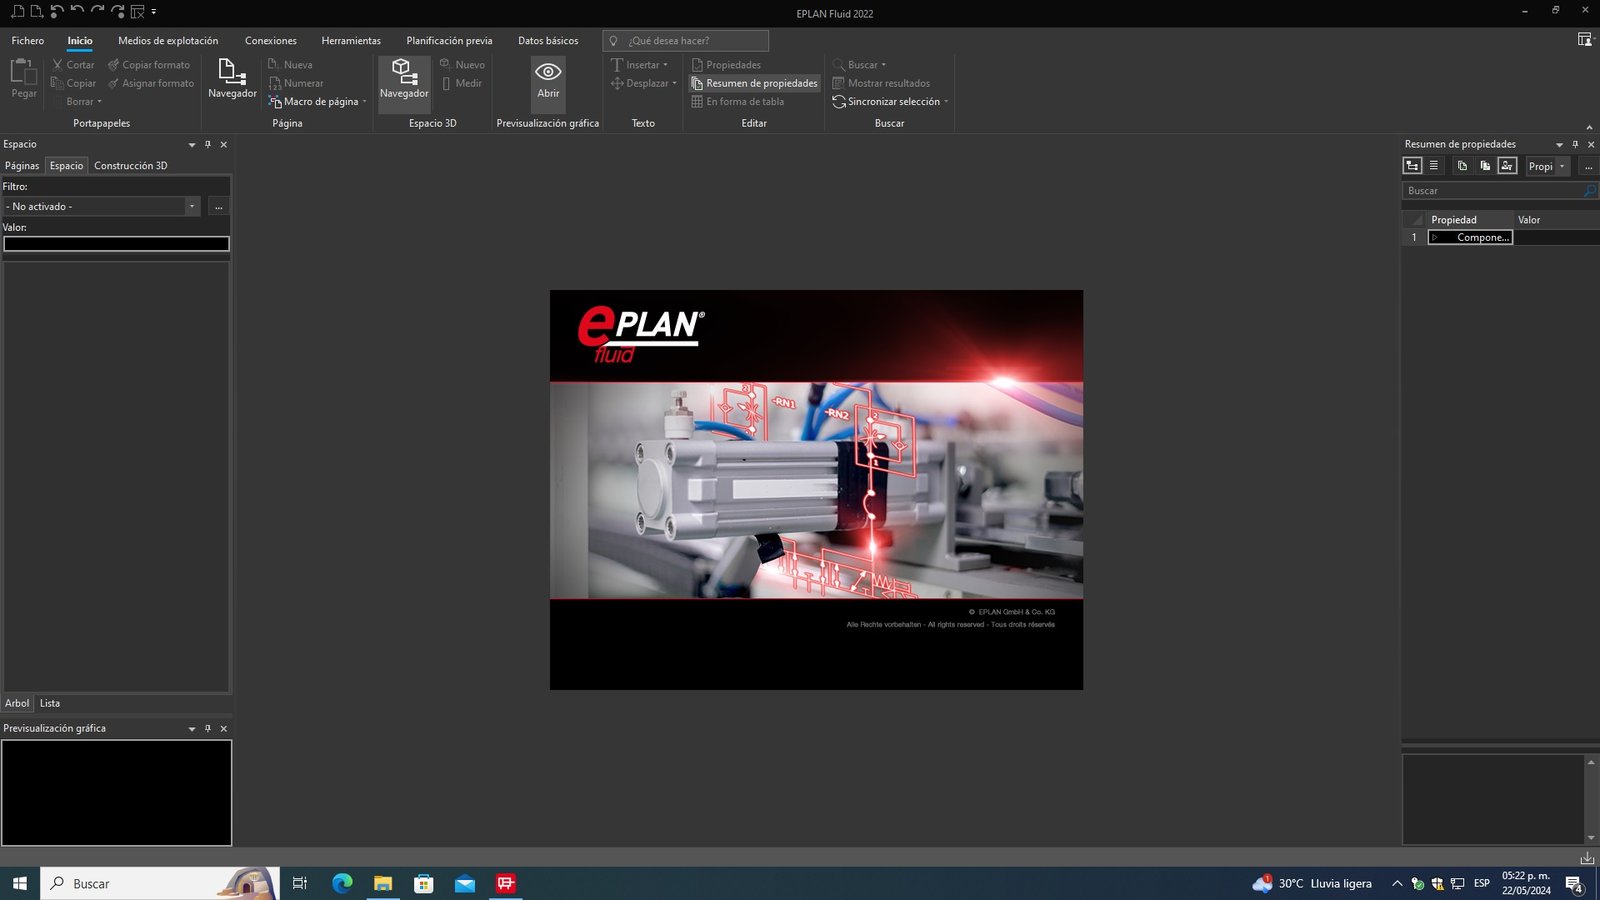Screen dimensions: 1600x900
Task: Click Medir in Espacio 3D group
Action: (461, 83)
